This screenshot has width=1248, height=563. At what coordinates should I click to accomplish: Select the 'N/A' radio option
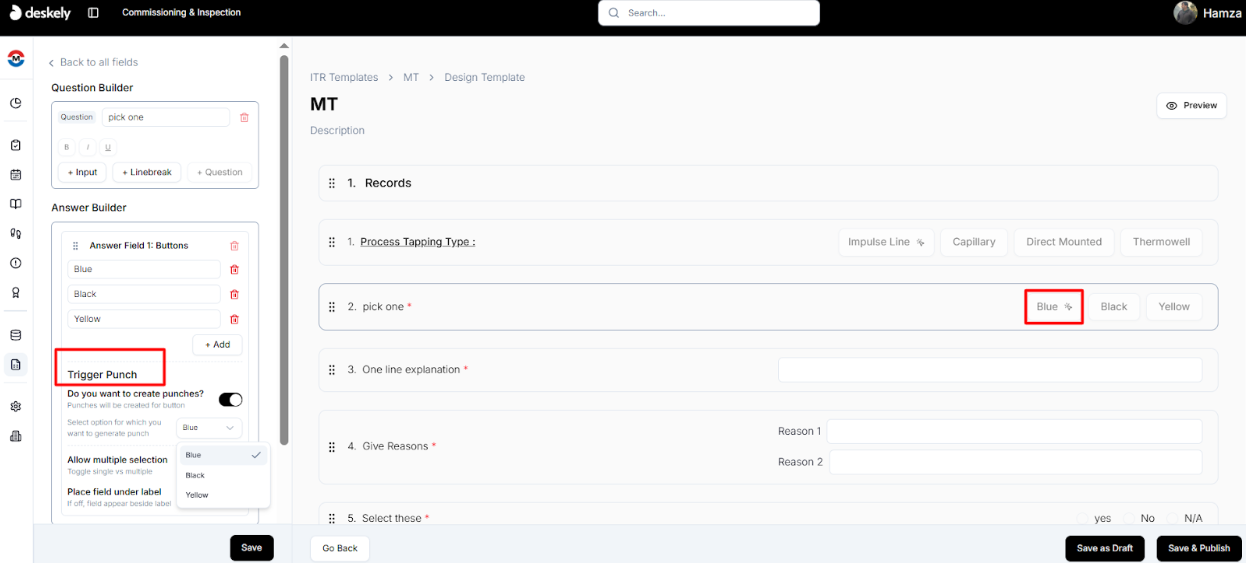coord(1173,519)
